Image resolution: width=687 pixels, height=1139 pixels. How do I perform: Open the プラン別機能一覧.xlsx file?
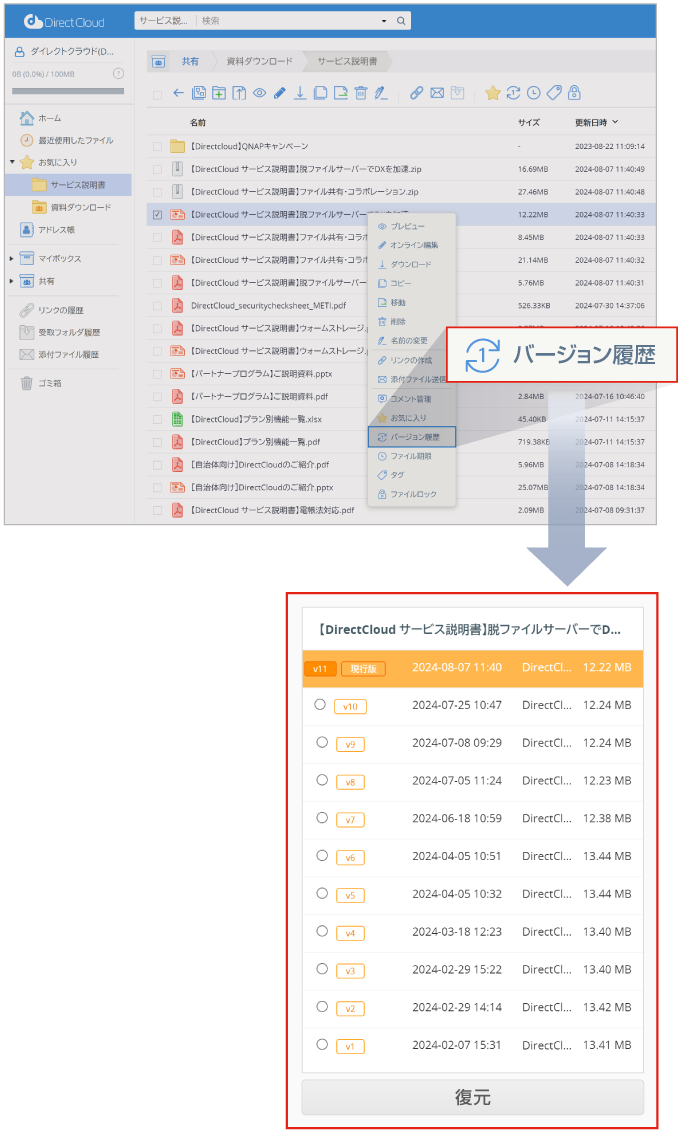(256, 419)
